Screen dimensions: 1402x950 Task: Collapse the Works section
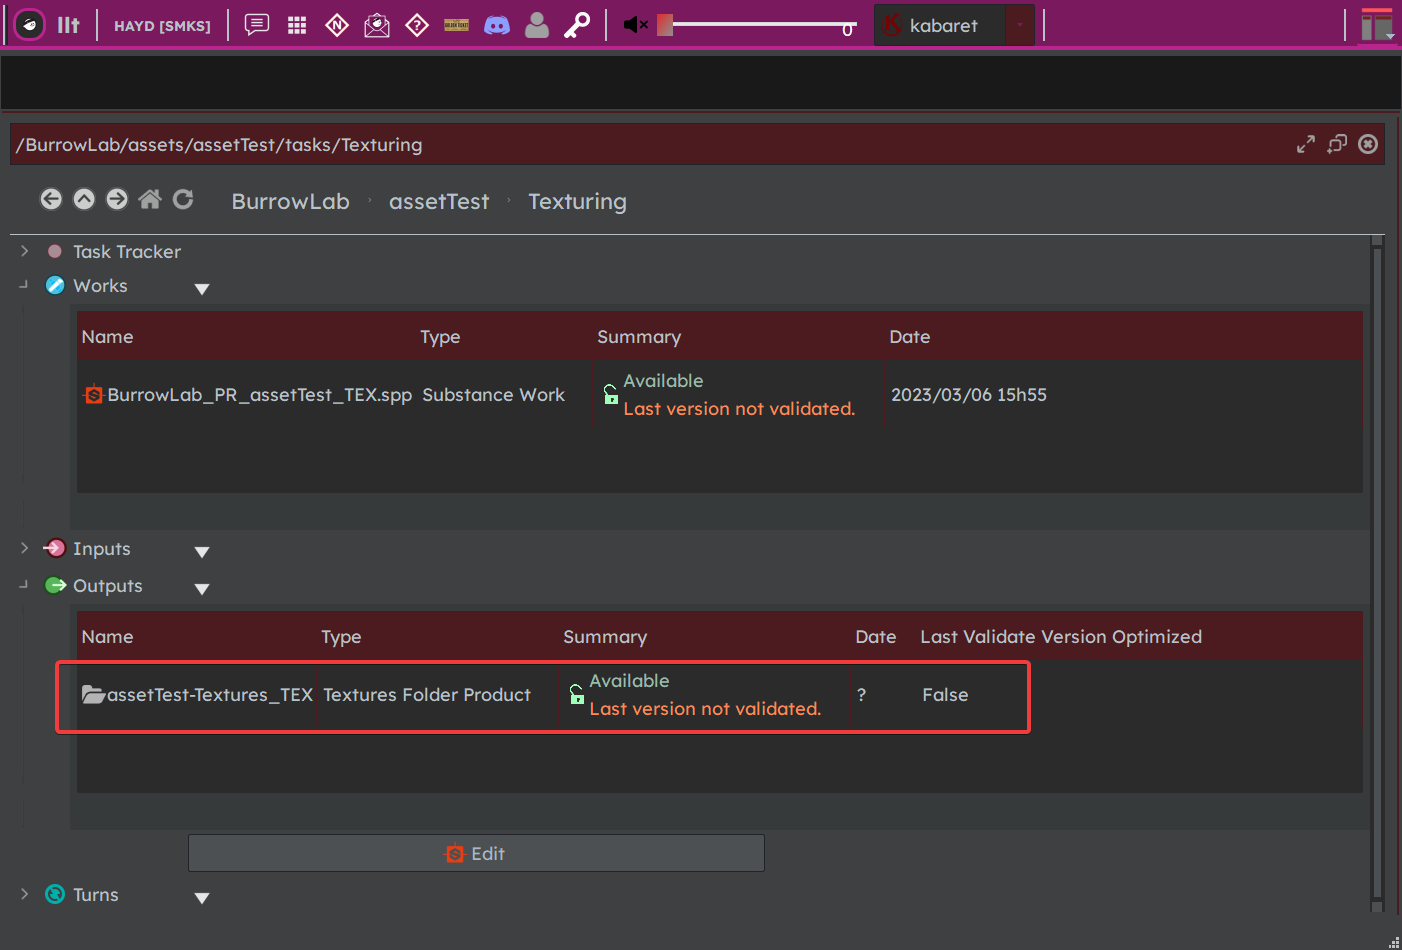pos(24,285)
